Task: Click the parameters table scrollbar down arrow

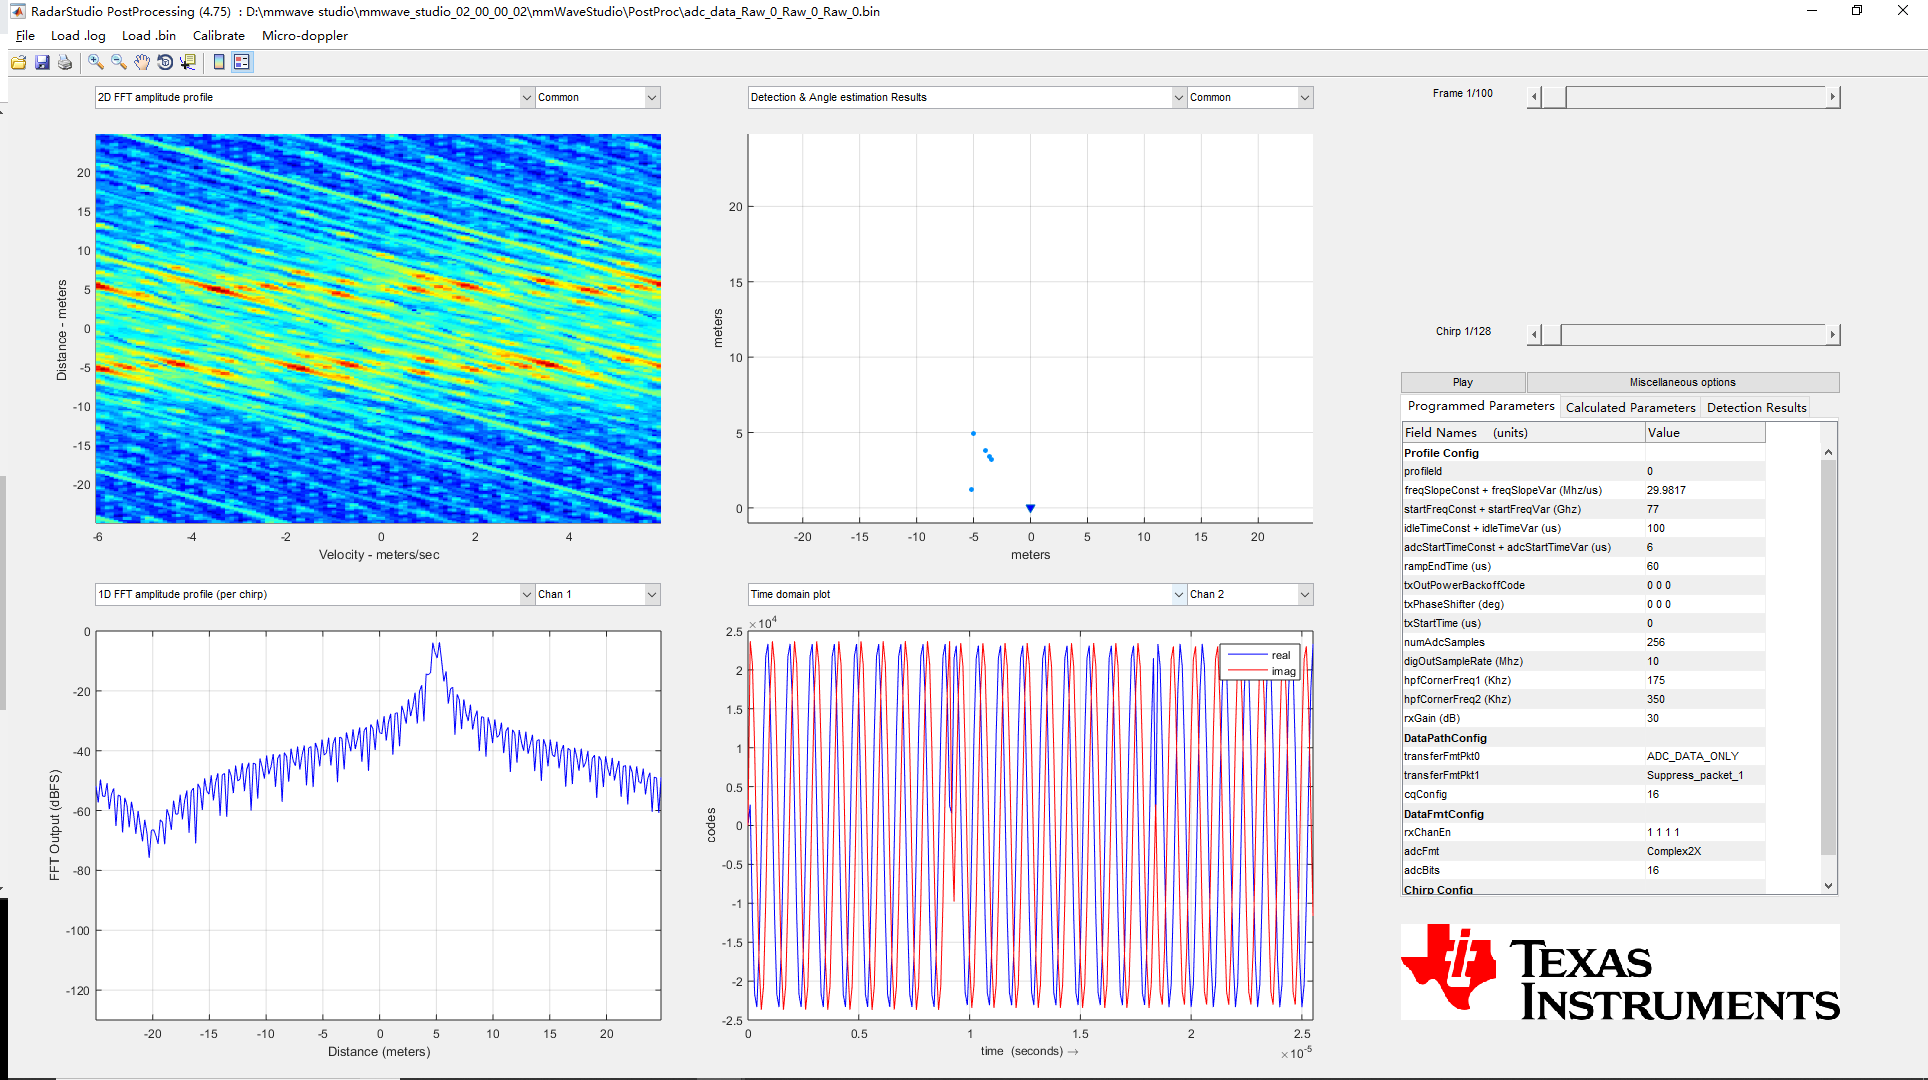Action: 1828,885
